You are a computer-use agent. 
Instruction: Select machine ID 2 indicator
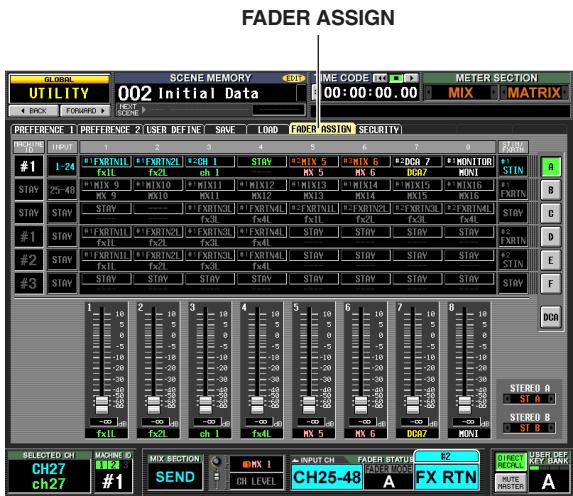click(x=113, y=465)
